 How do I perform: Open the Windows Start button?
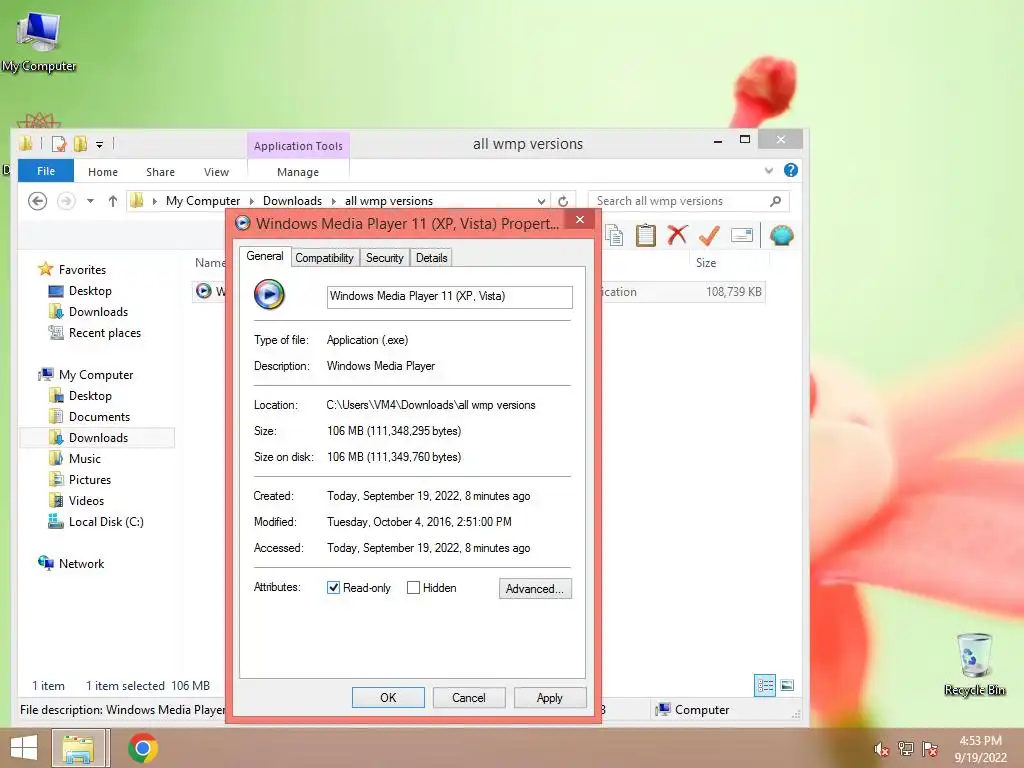24,748
